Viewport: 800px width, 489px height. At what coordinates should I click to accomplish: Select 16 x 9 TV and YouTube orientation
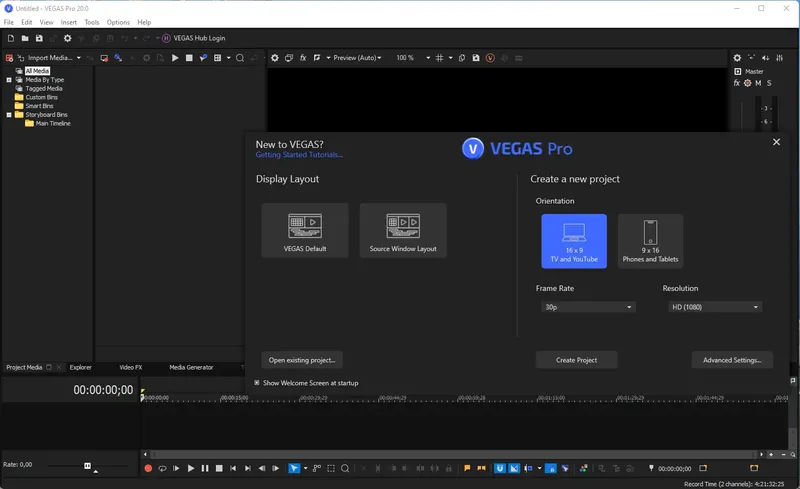(x=574, y=241)
